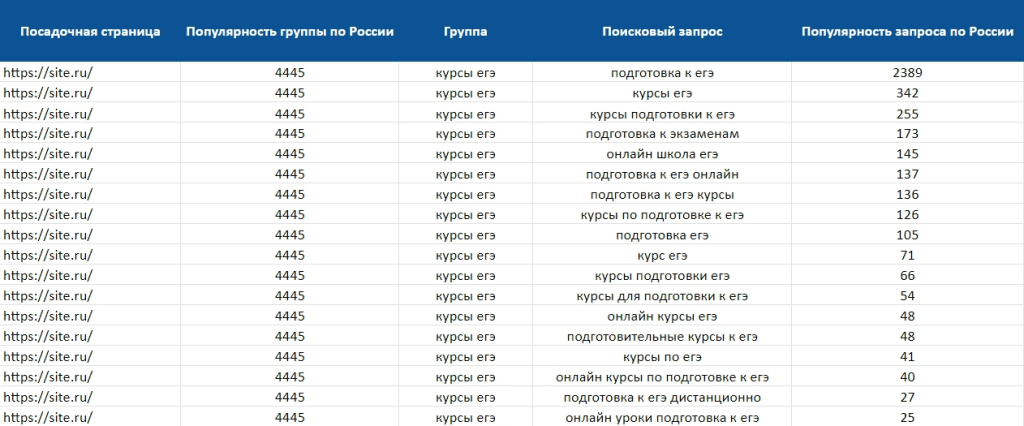Select the popularity value 25

907,418
